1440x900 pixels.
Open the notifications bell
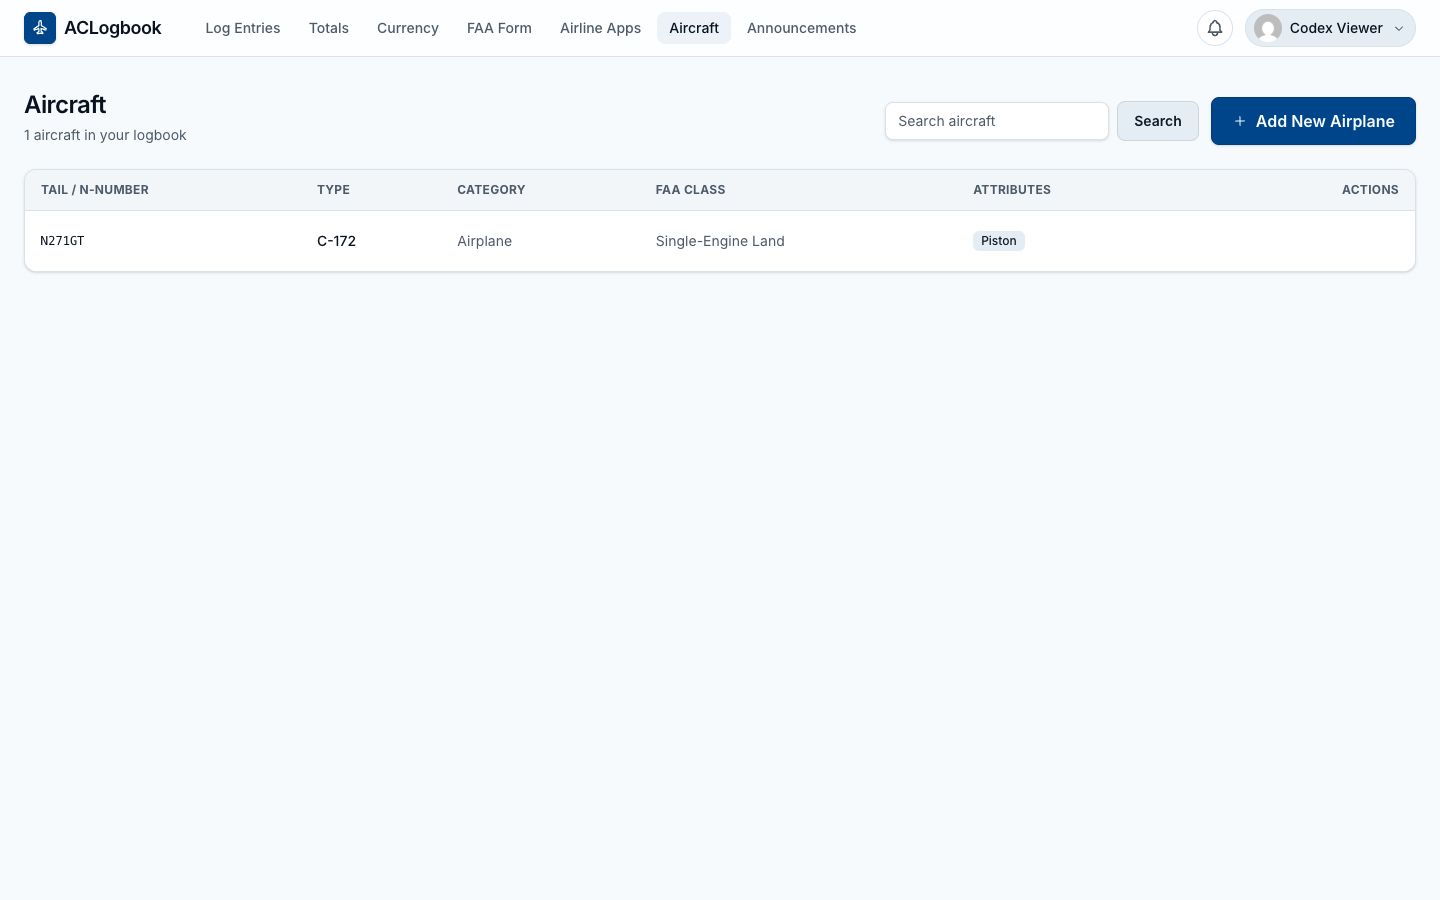point(1215,28)
